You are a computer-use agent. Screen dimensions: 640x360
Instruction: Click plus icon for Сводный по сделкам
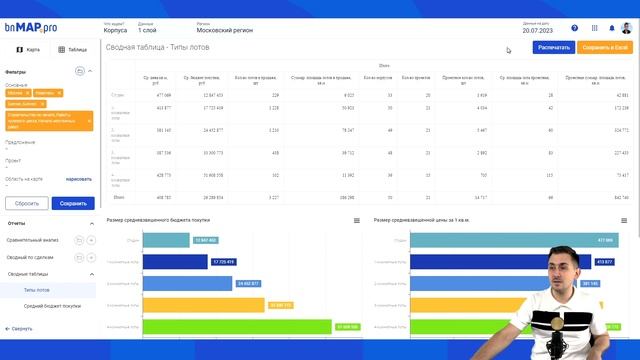click(x=91, y=257)
